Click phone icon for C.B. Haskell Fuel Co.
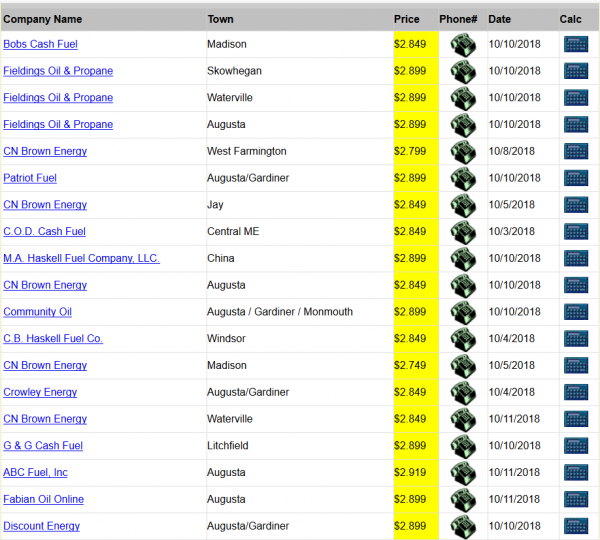The width and height of the screenshot is (600, 540). [x=462, y=339]
